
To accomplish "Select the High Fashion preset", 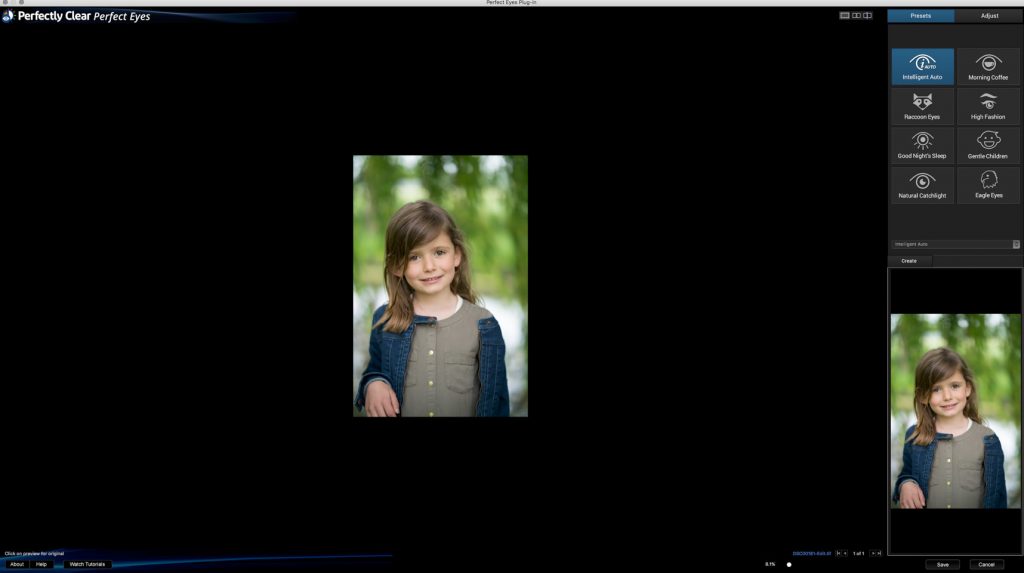I will [988, 106].
